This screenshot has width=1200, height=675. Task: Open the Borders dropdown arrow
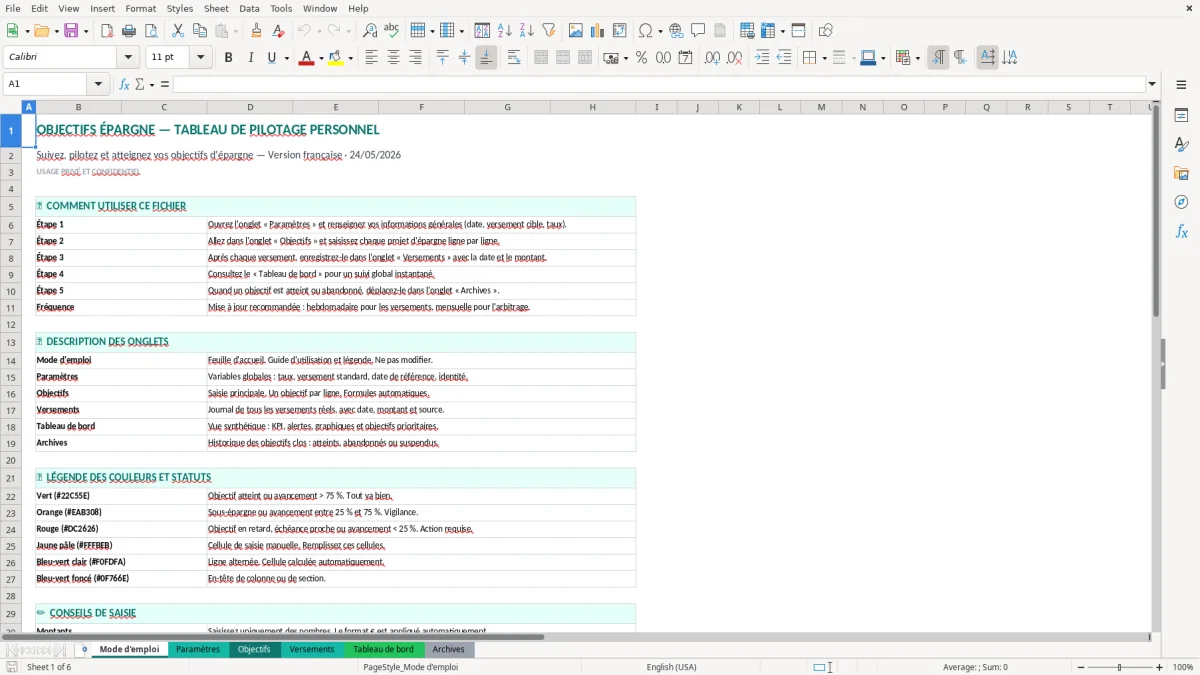pyautogui.click(x=824, y=58)
